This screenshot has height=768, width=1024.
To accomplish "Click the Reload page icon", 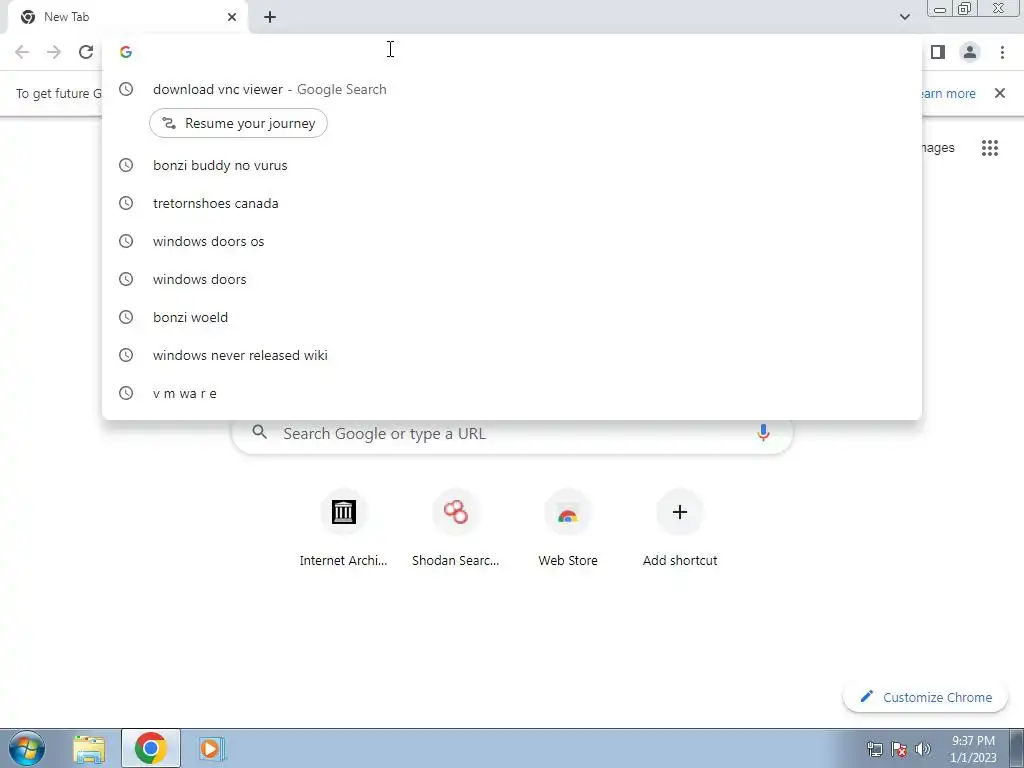I will pos(86,52).
